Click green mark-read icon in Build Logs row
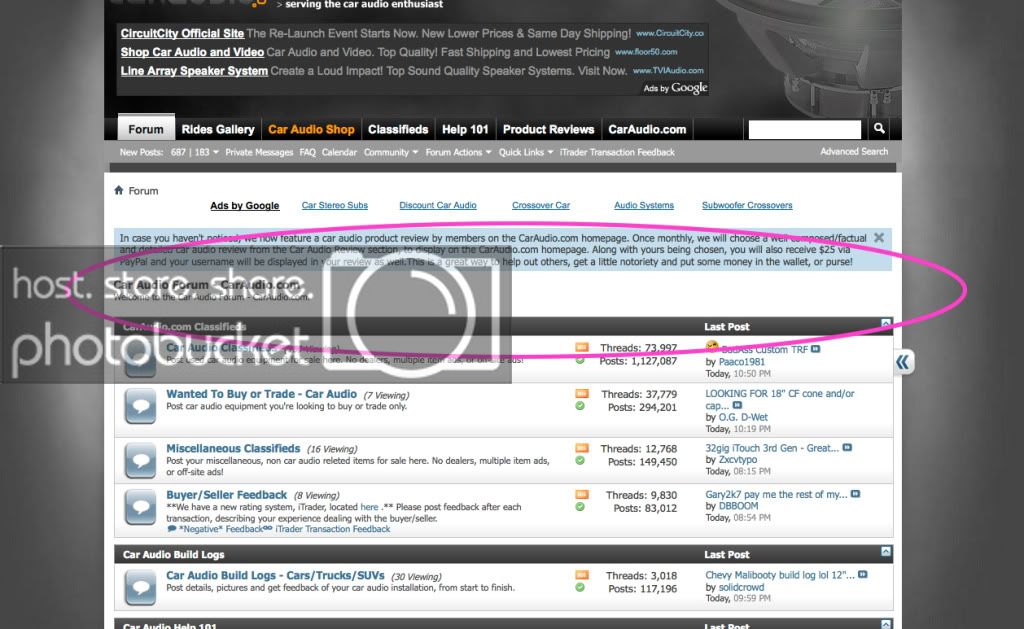The image size is (1024, 629). pyautogui.click(x=580, y=587)
